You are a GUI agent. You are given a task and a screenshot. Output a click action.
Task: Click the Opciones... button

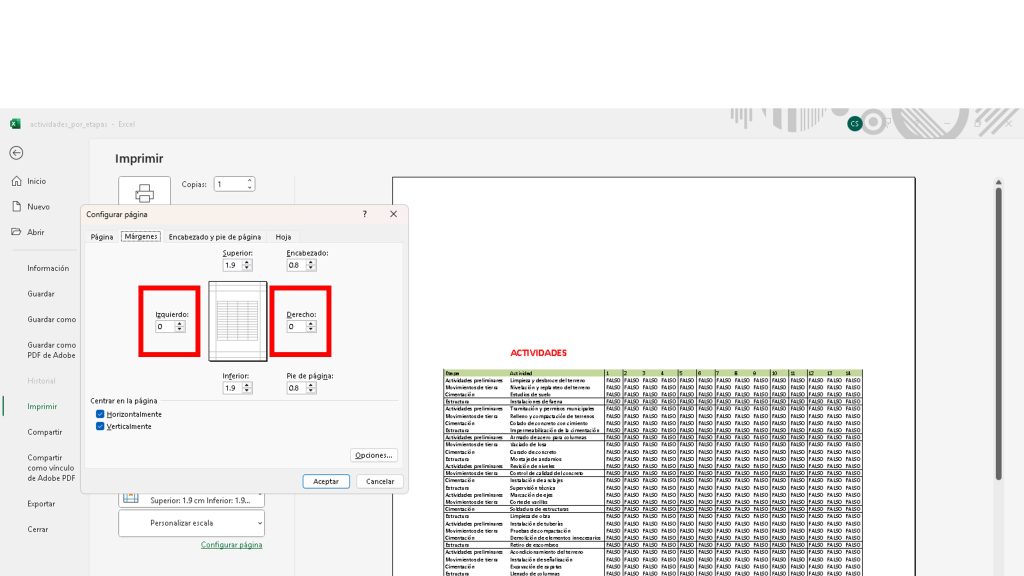(x=374, y=455)
